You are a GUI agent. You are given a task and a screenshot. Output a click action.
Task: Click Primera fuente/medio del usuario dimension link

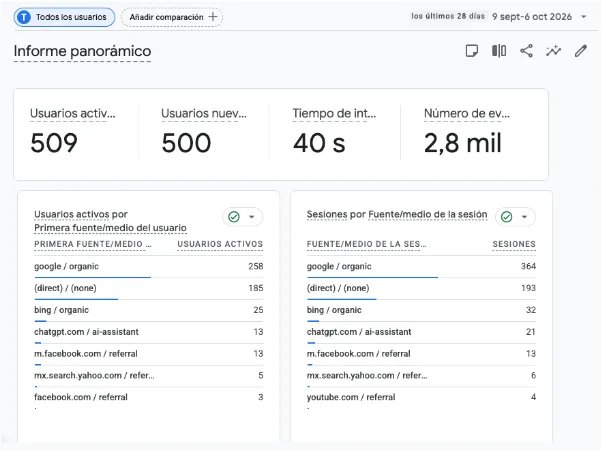pos(110,228)
